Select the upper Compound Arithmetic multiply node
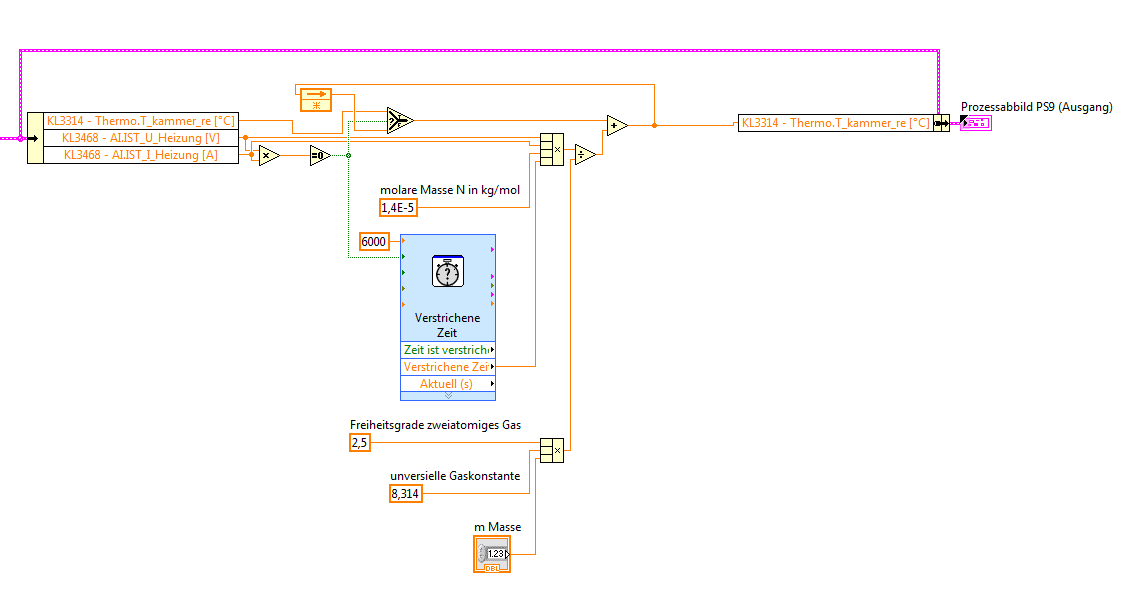This screenshot has height=610, width=1132. click(x=552, y=149)
